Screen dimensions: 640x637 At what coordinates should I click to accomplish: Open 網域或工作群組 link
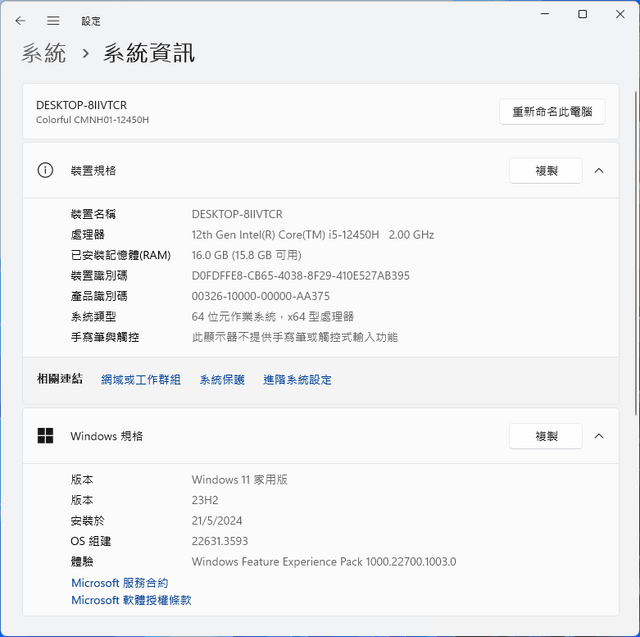[x=141, y=380]
